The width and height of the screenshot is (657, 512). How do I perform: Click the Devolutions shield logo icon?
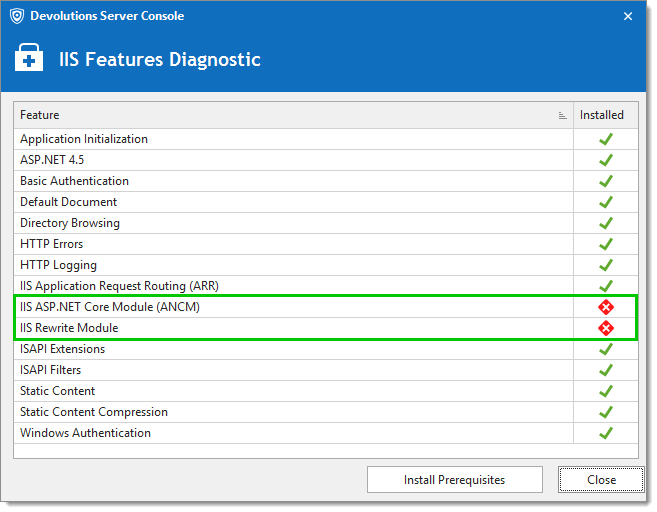17,16
